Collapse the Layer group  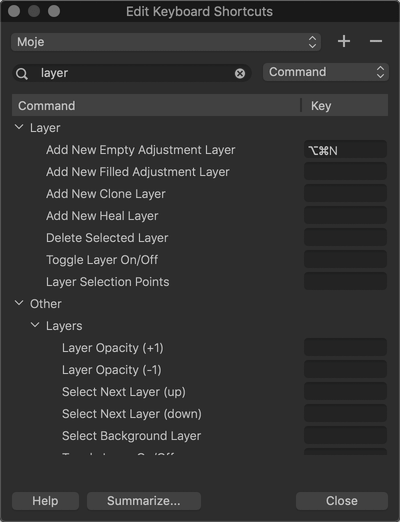[x=19, y=127]
